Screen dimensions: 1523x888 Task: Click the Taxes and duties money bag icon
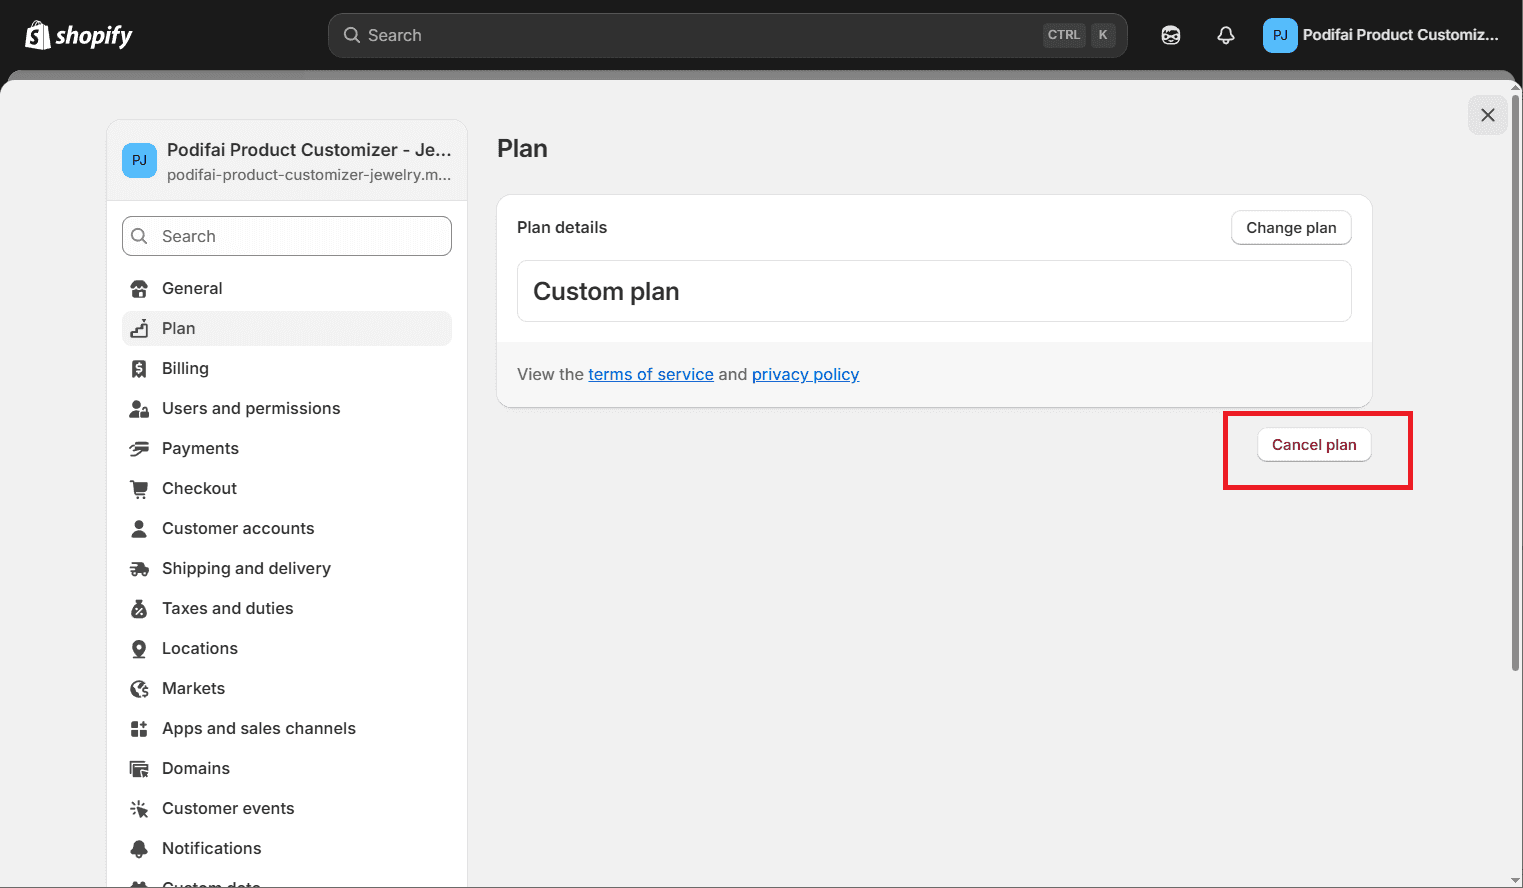coord(139,608)
